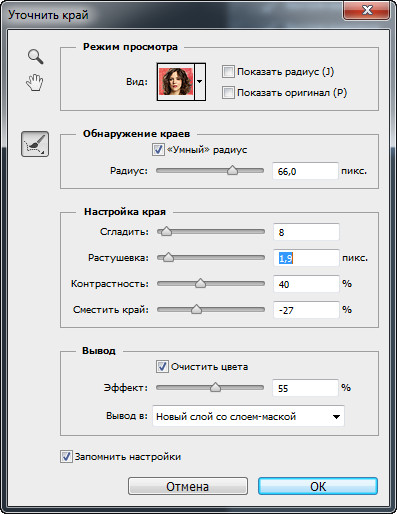This screenshot has width=397, height=514.
Task: Click the Отмена button
Action: tap(188, 486)
